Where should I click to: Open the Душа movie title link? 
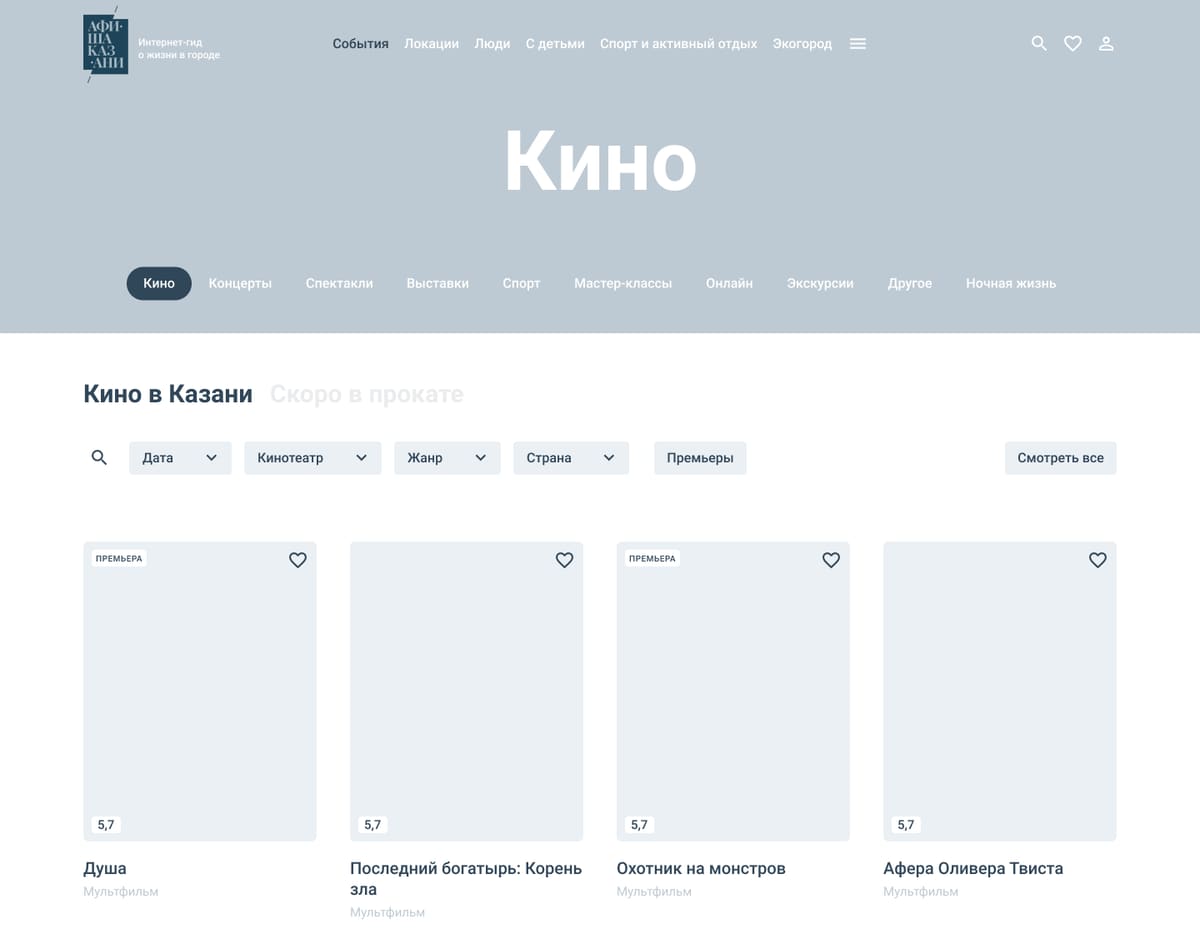pos(105,868)
